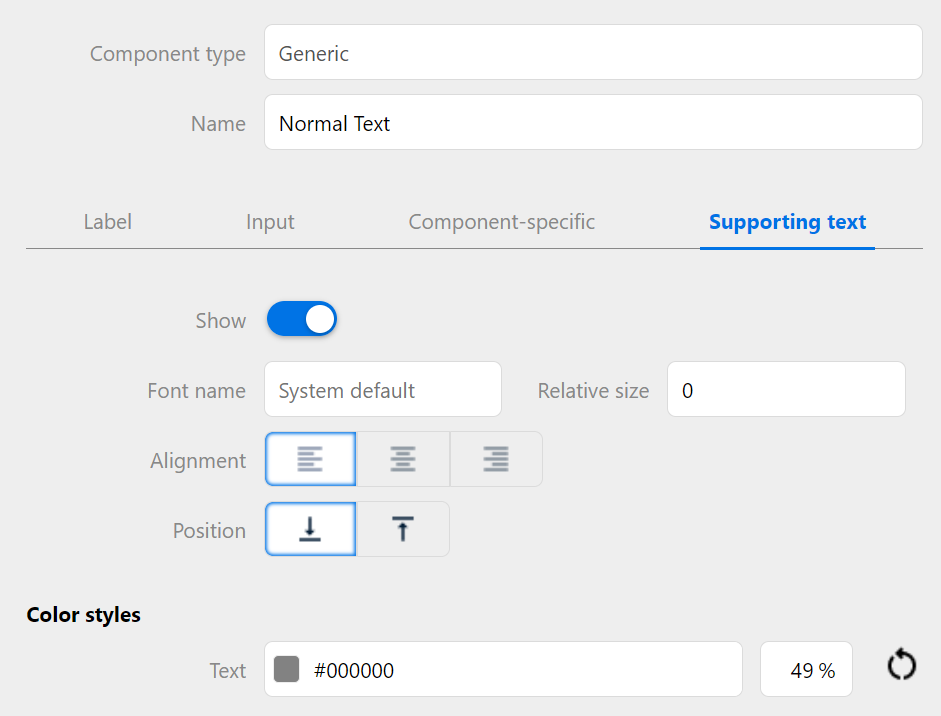The height and width of the screenshot is (716, 941).
Task: Go to the Component-specific tab
Action: 501,222
